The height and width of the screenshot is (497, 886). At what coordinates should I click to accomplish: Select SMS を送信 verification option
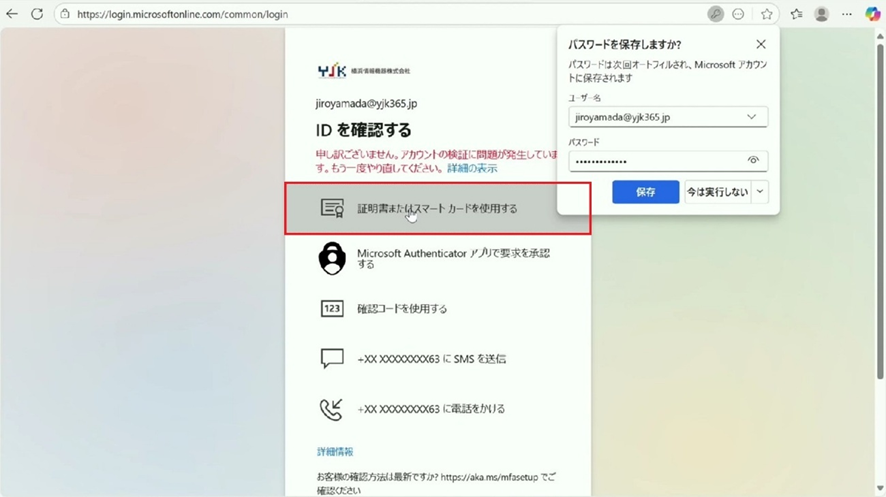click(x=424, y=358)
